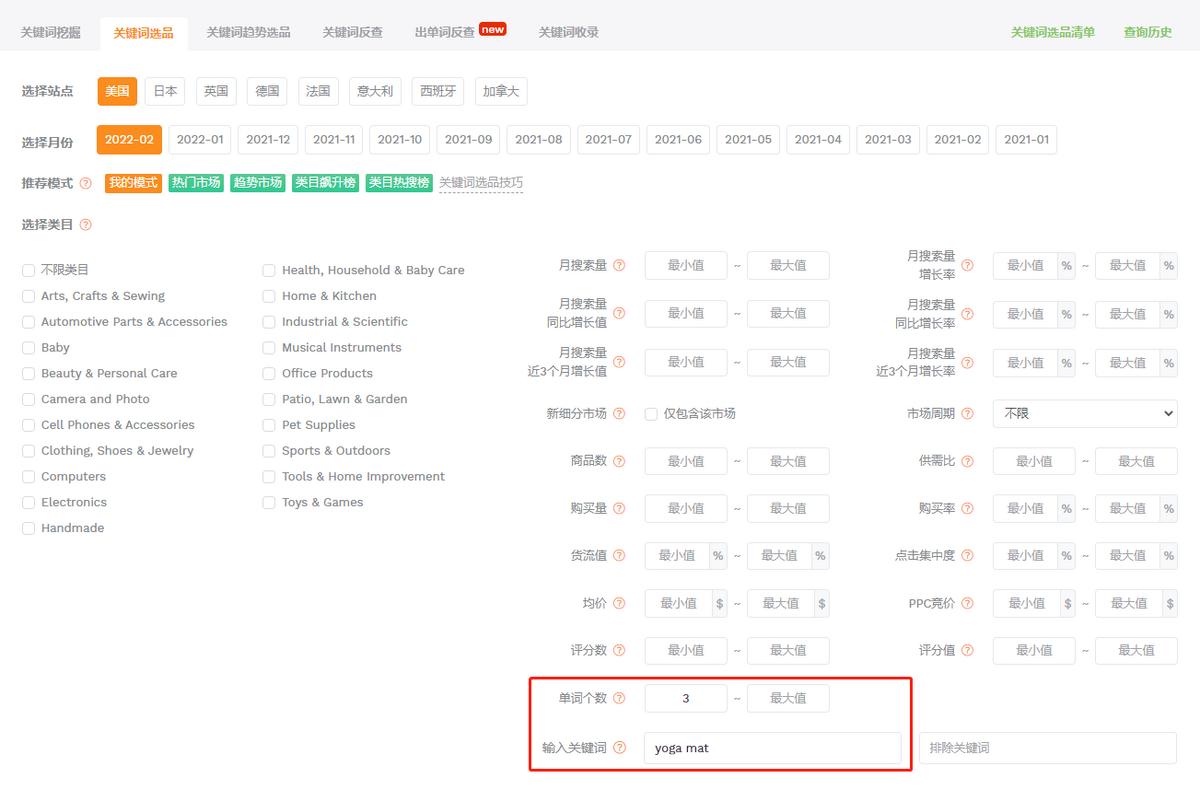Click the 购买率 question mark icon

[x=965, y=508]
